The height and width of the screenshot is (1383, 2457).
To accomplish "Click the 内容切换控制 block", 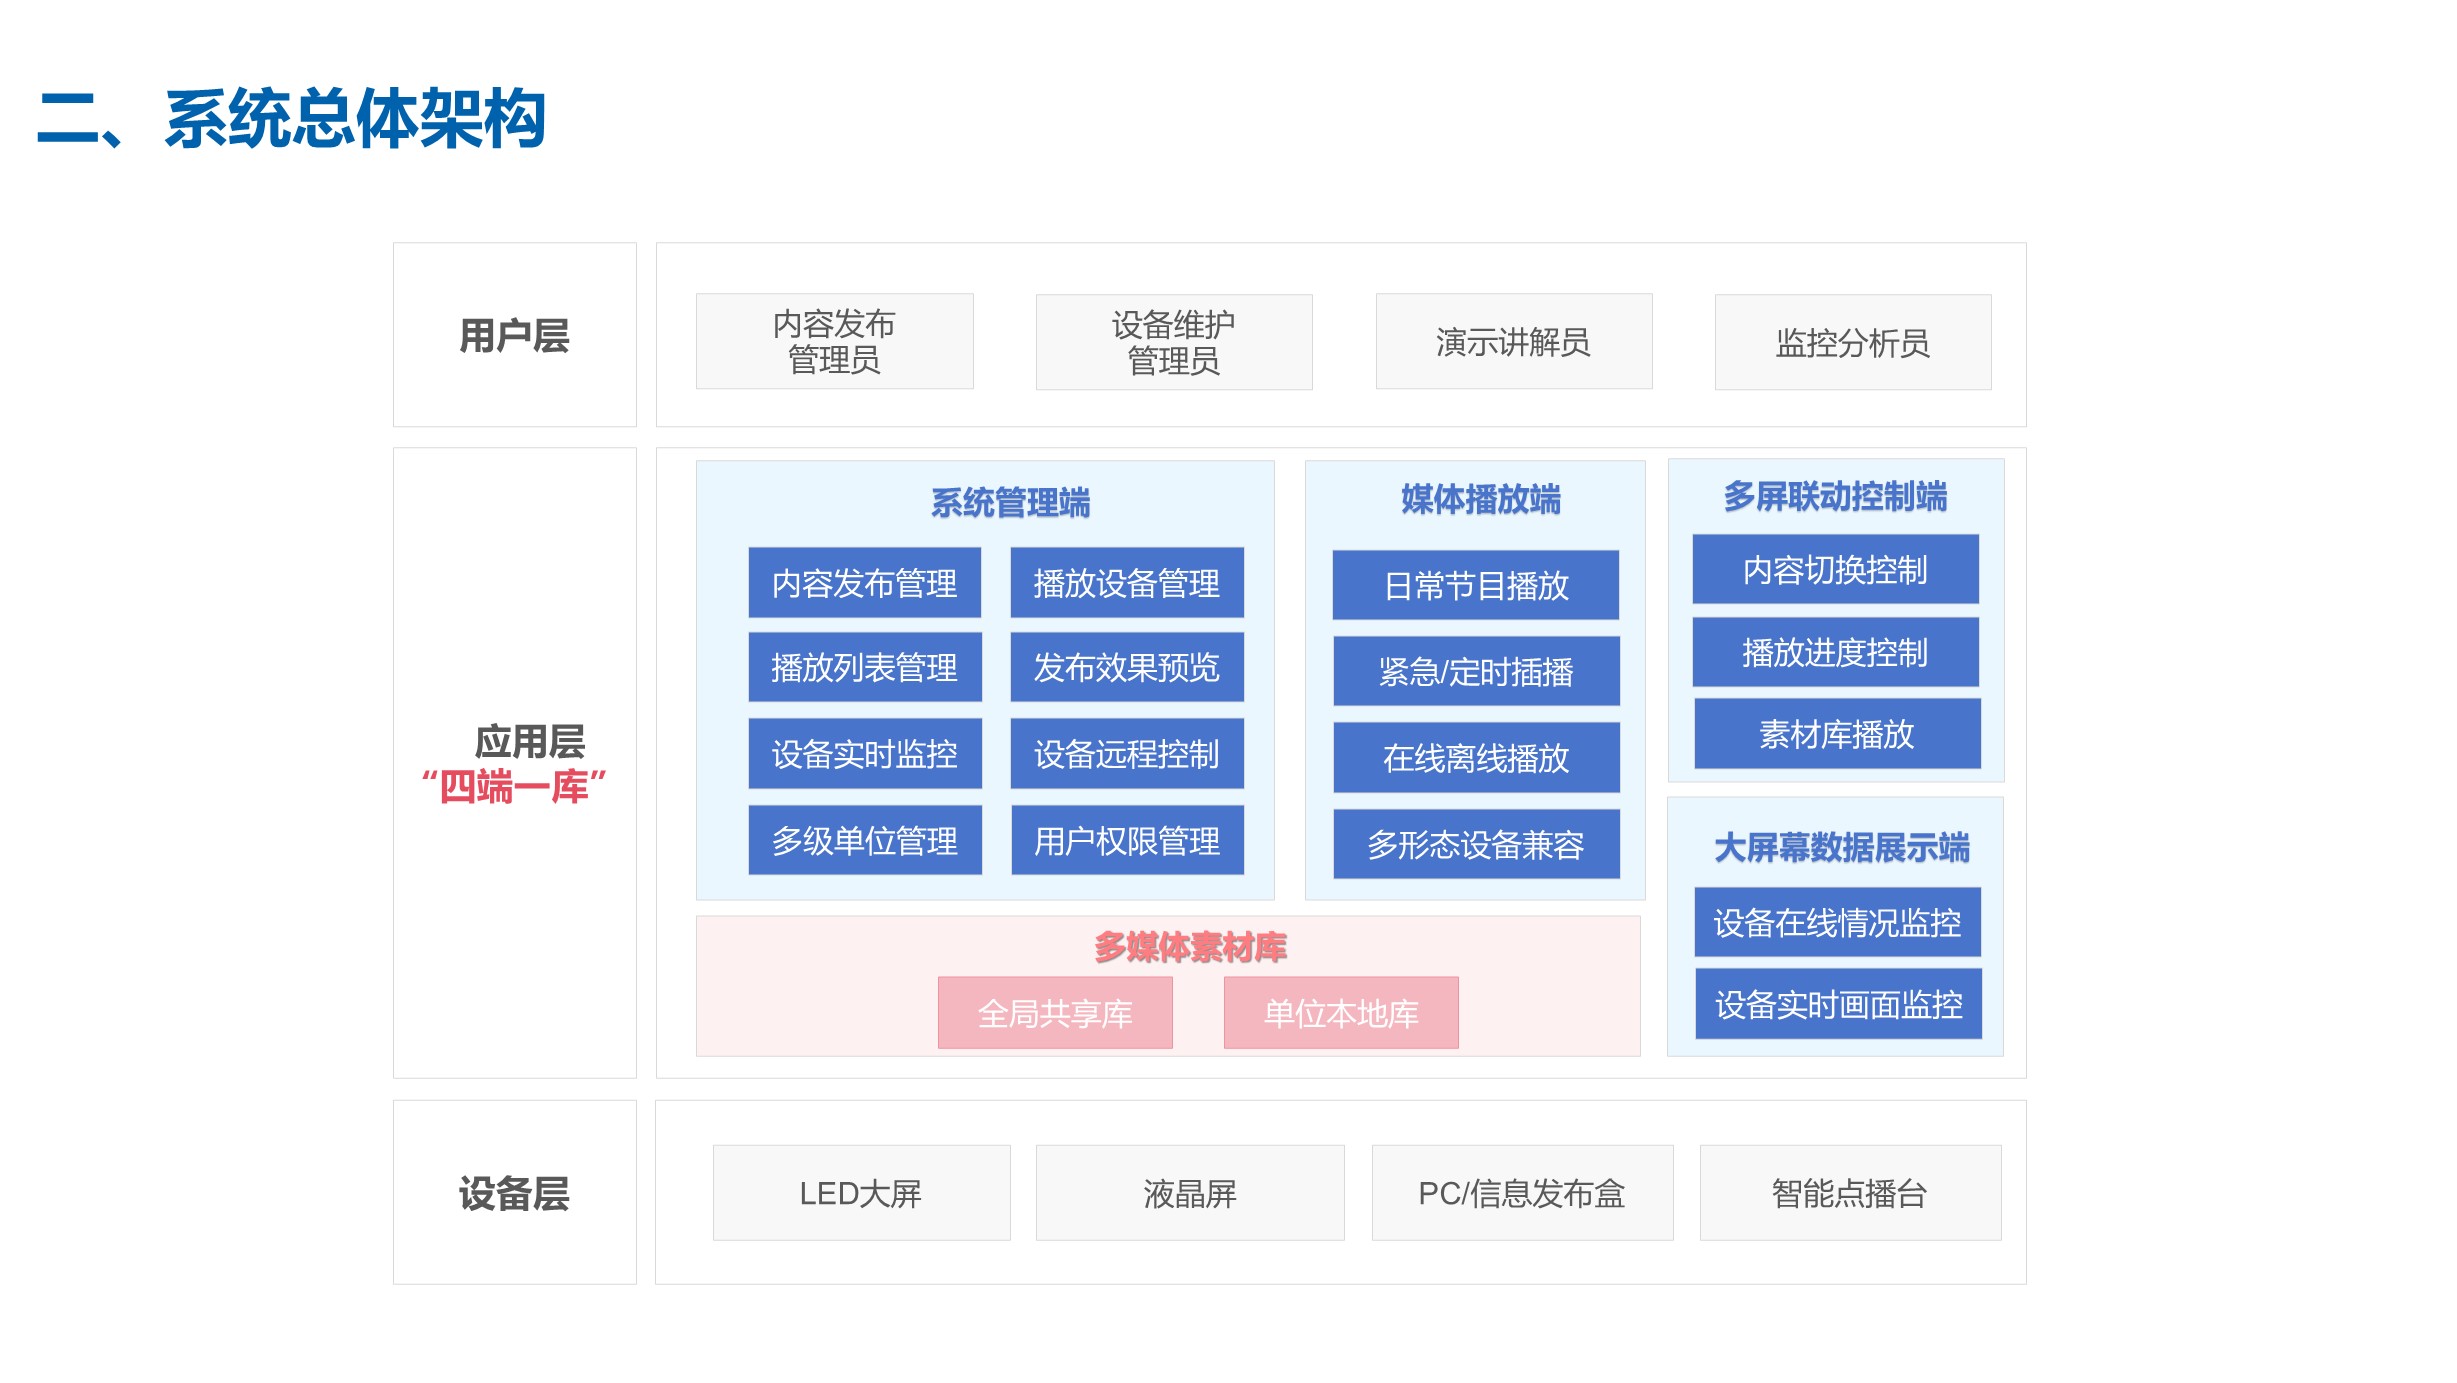I will tap(1834, 569).
